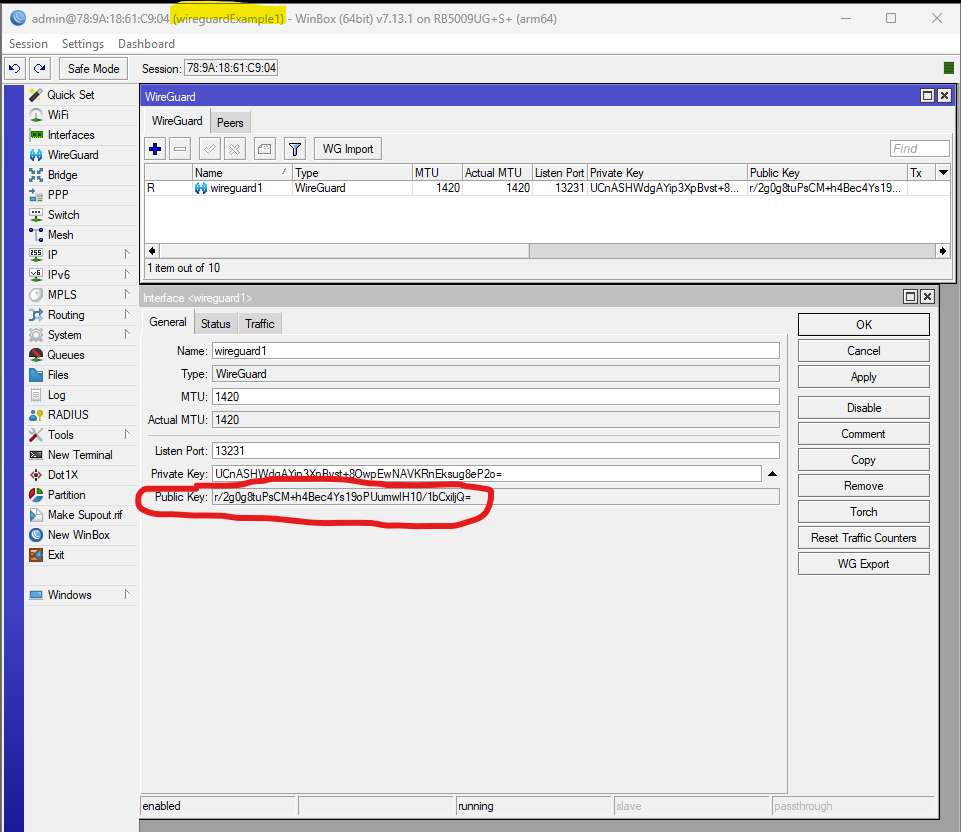
Task: Switch to the Traffic tab
Action: pyautogui.click(x=260, y=323)
